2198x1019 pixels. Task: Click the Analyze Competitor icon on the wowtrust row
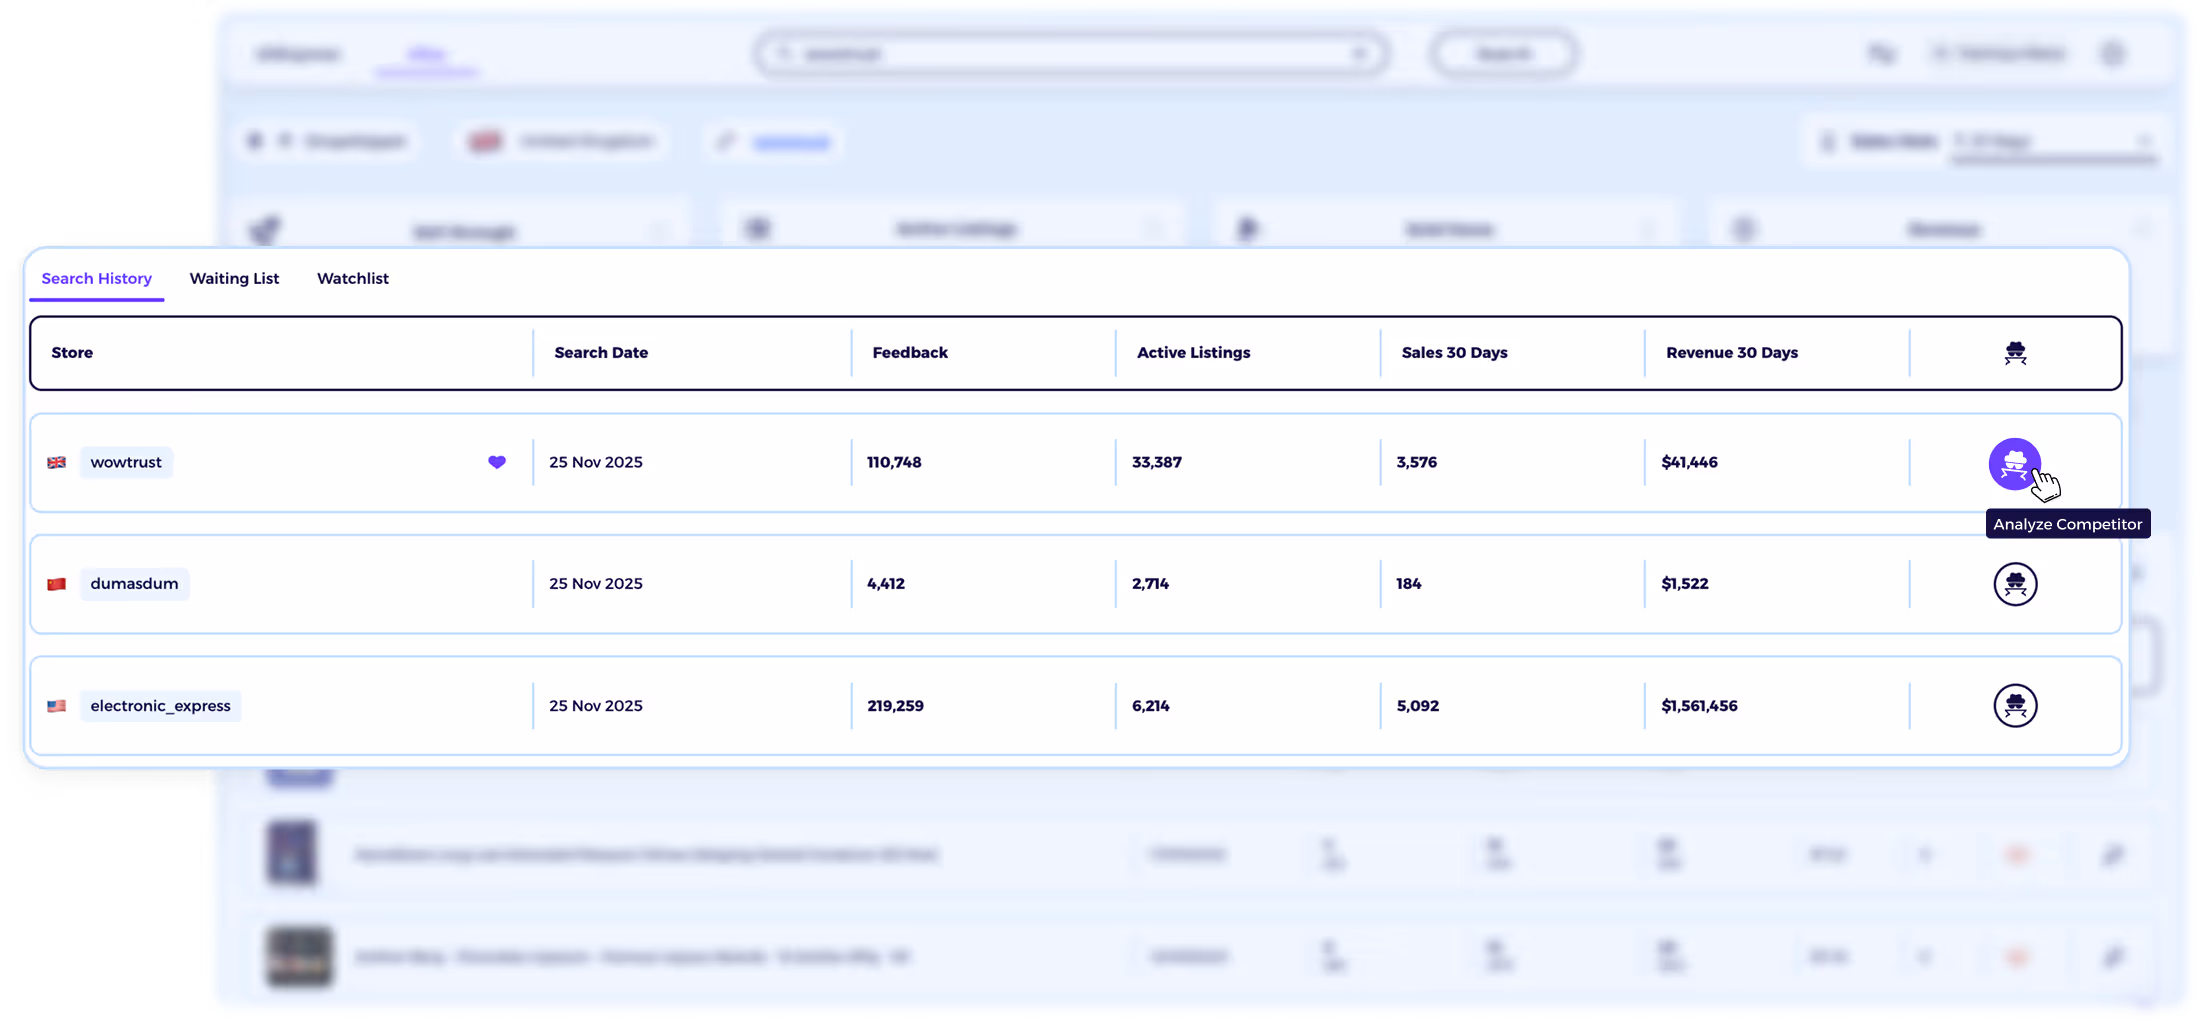coord(2015,462)
